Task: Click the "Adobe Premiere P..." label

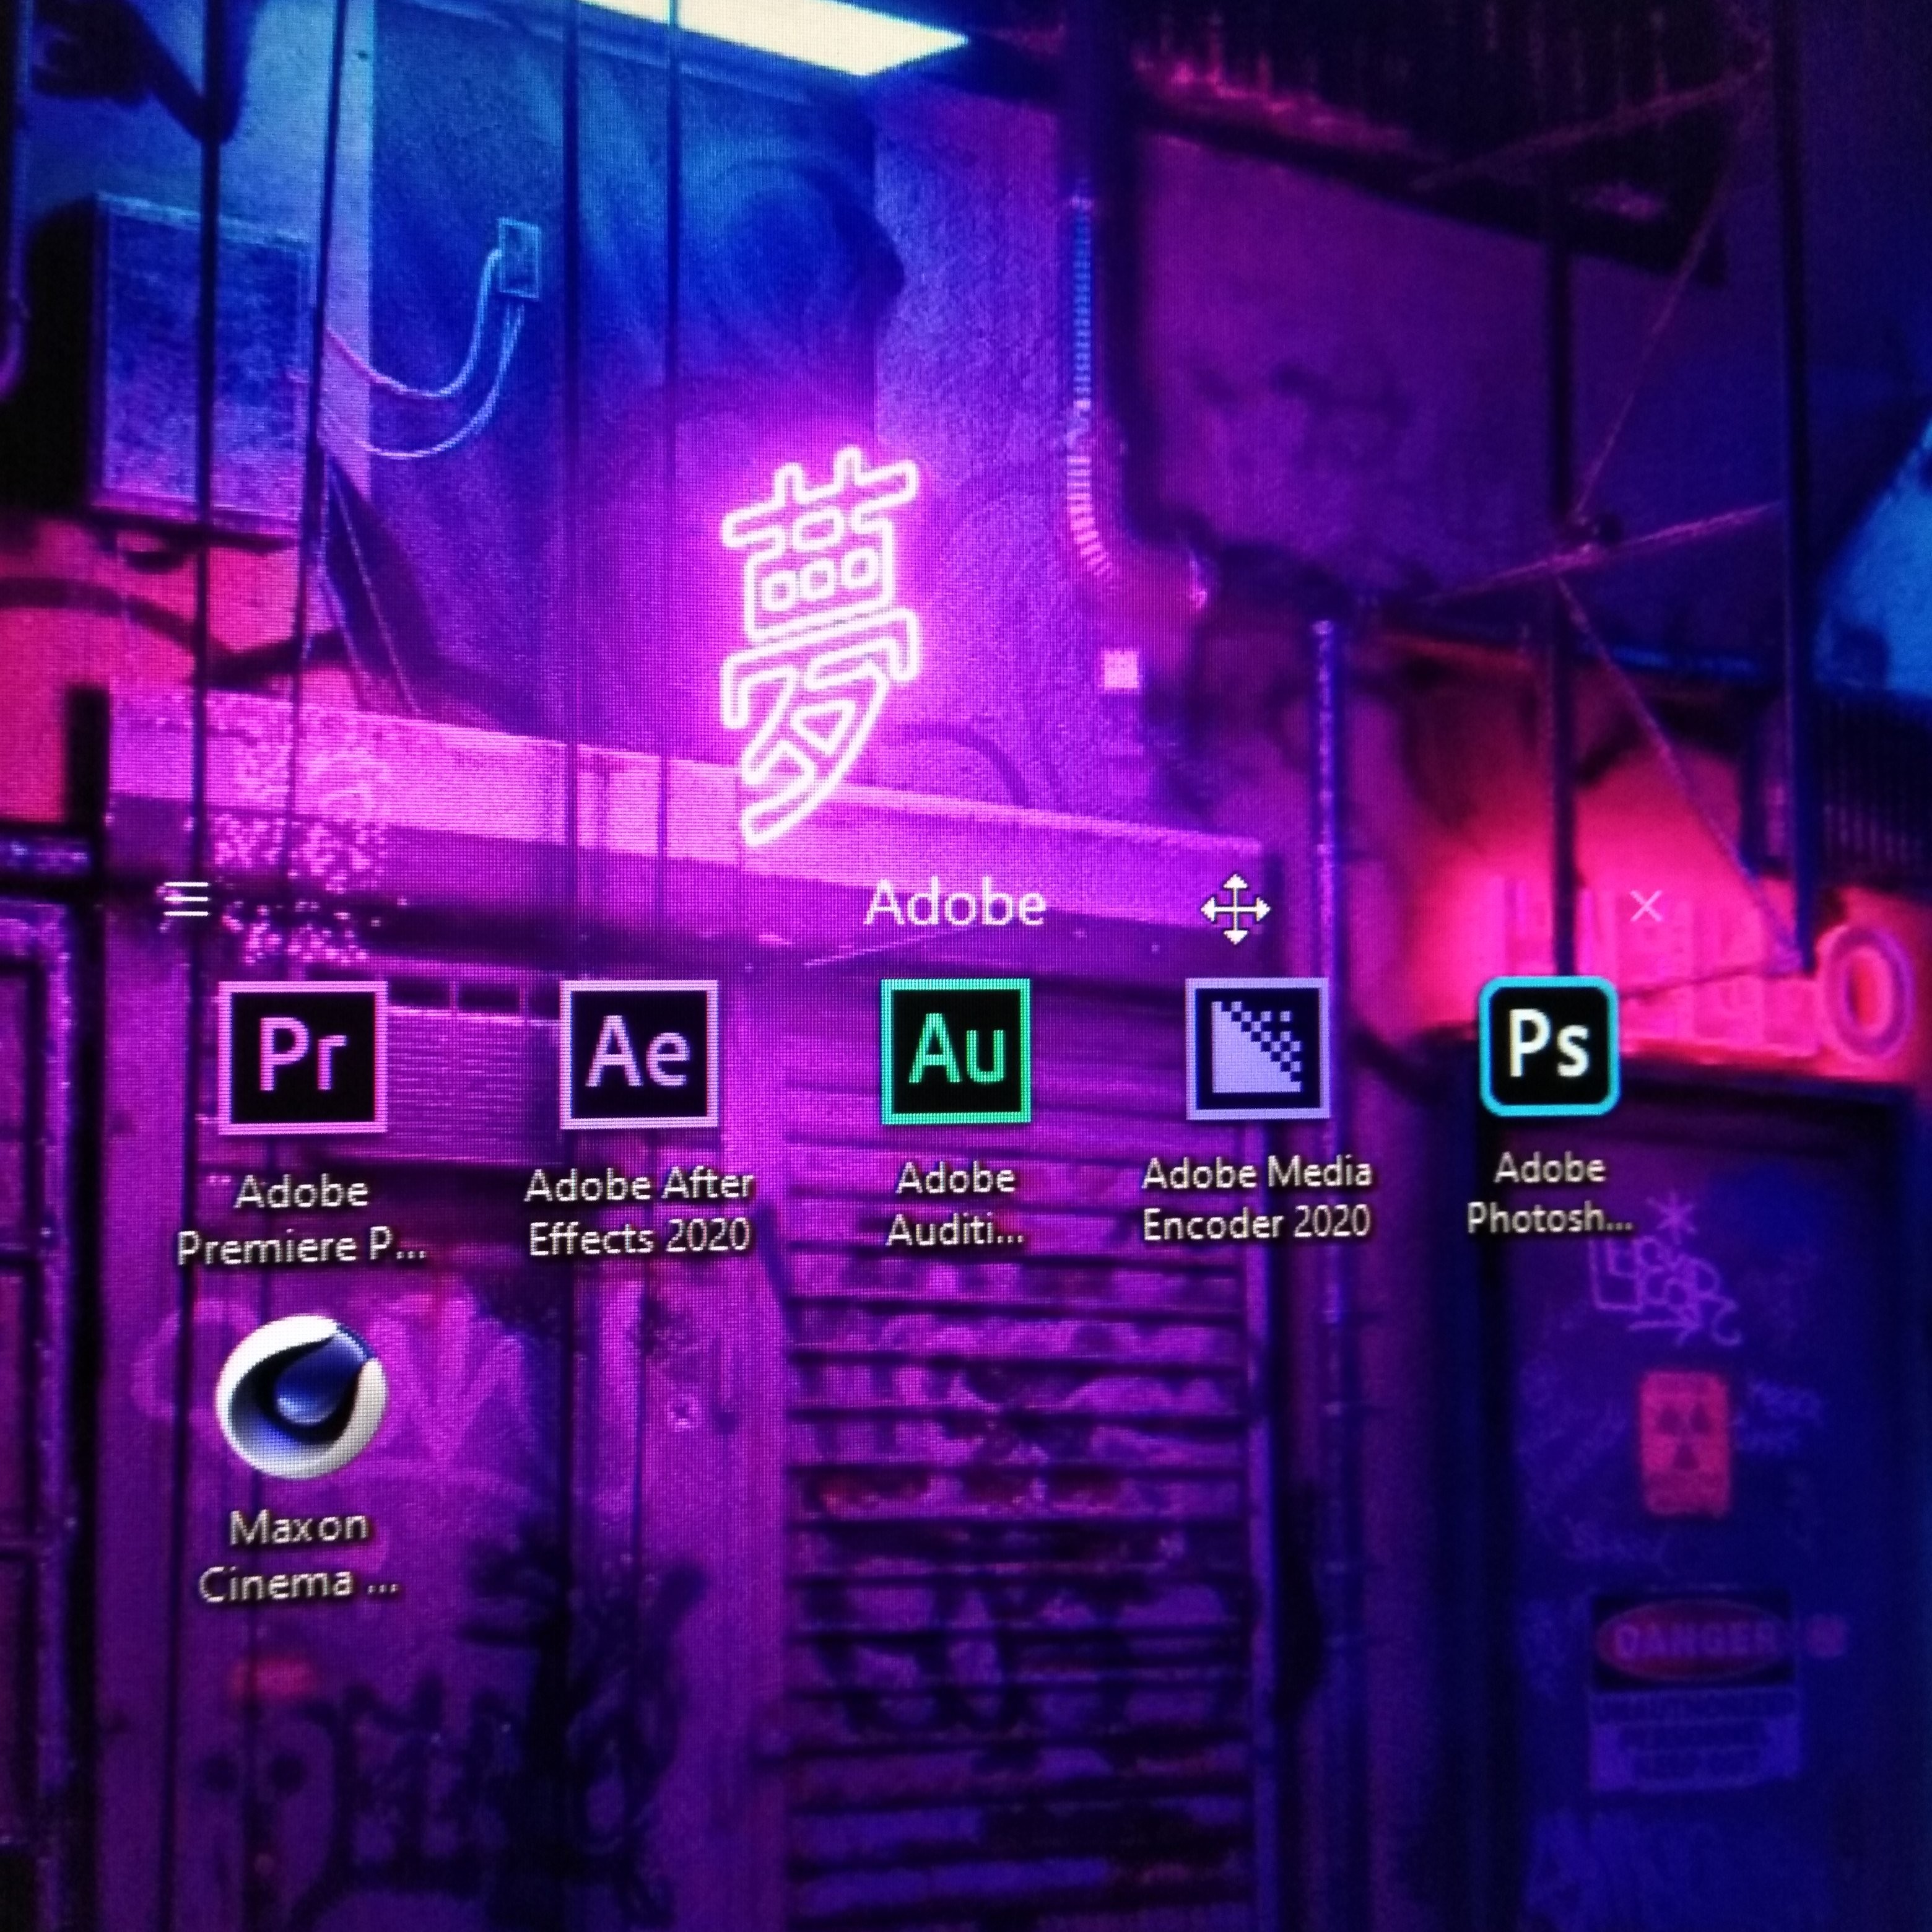Action: click(302, 1219)
